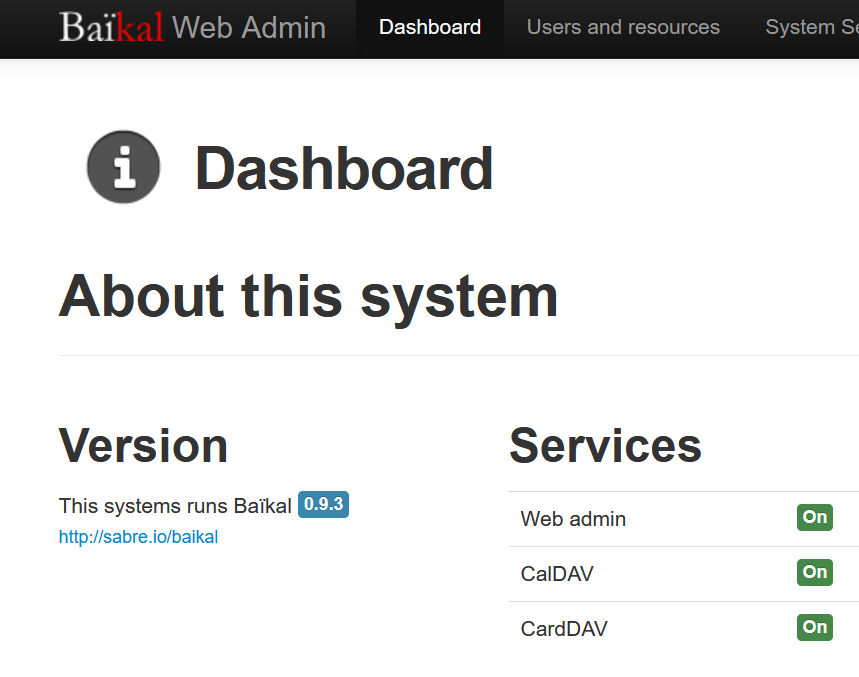859x677 pixels.
Task: Select the CardDAV service label
Action: click(564, 629)
